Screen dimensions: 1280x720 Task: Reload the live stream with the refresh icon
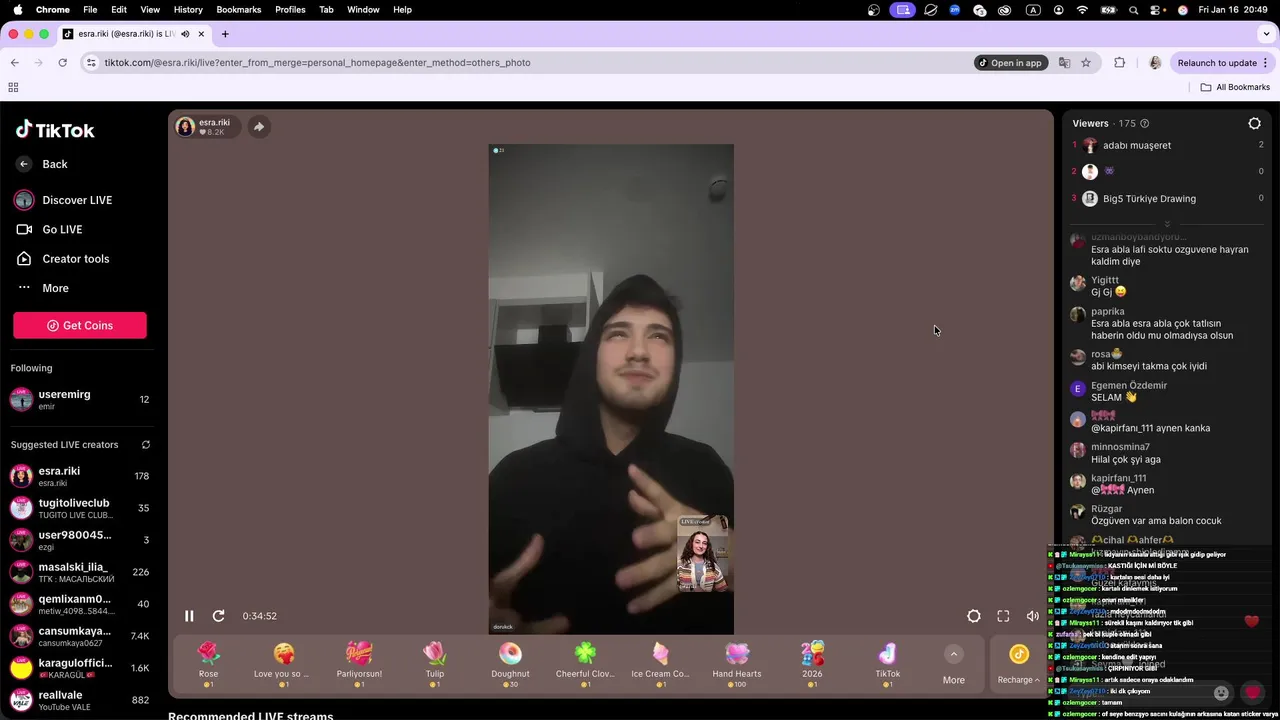[219, 616]
